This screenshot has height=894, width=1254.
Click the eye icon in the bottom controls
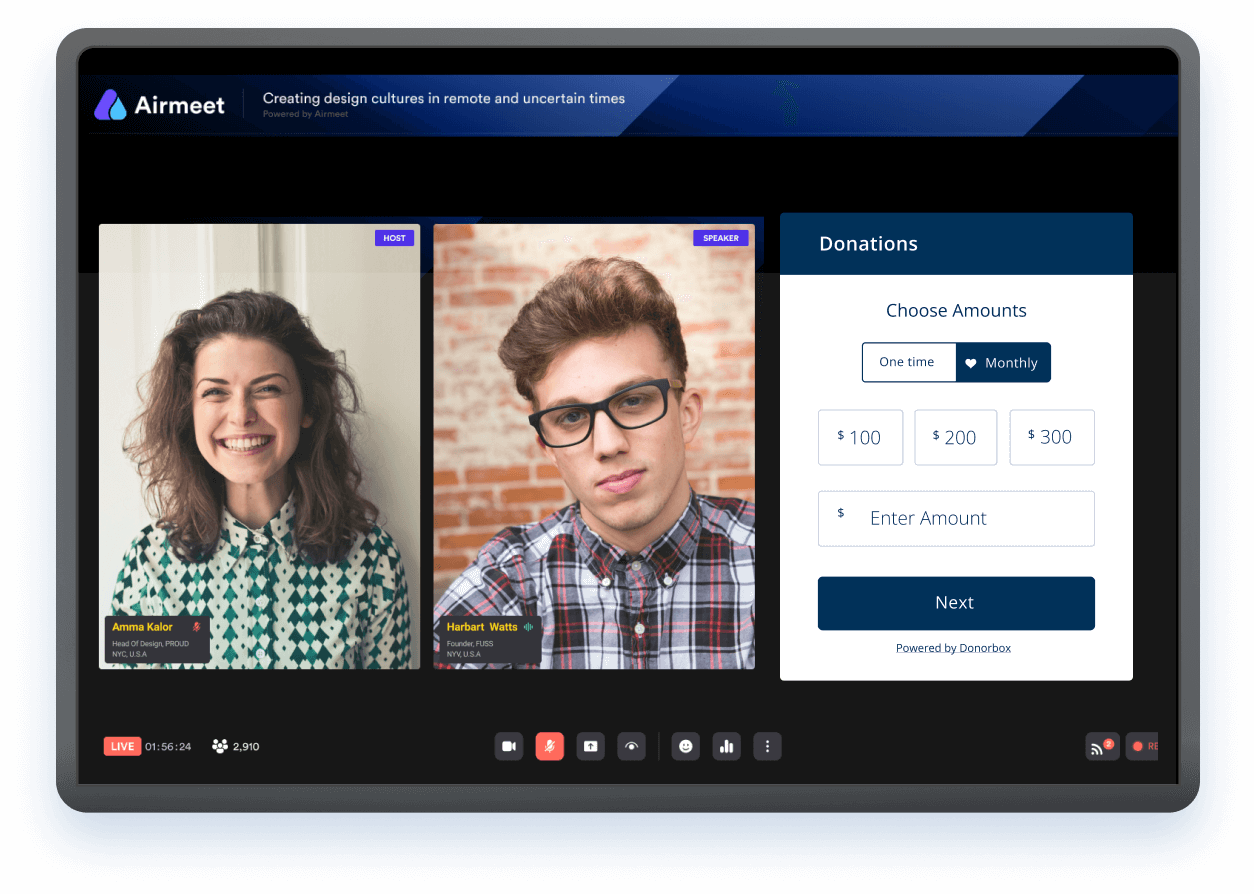point(632,746)
